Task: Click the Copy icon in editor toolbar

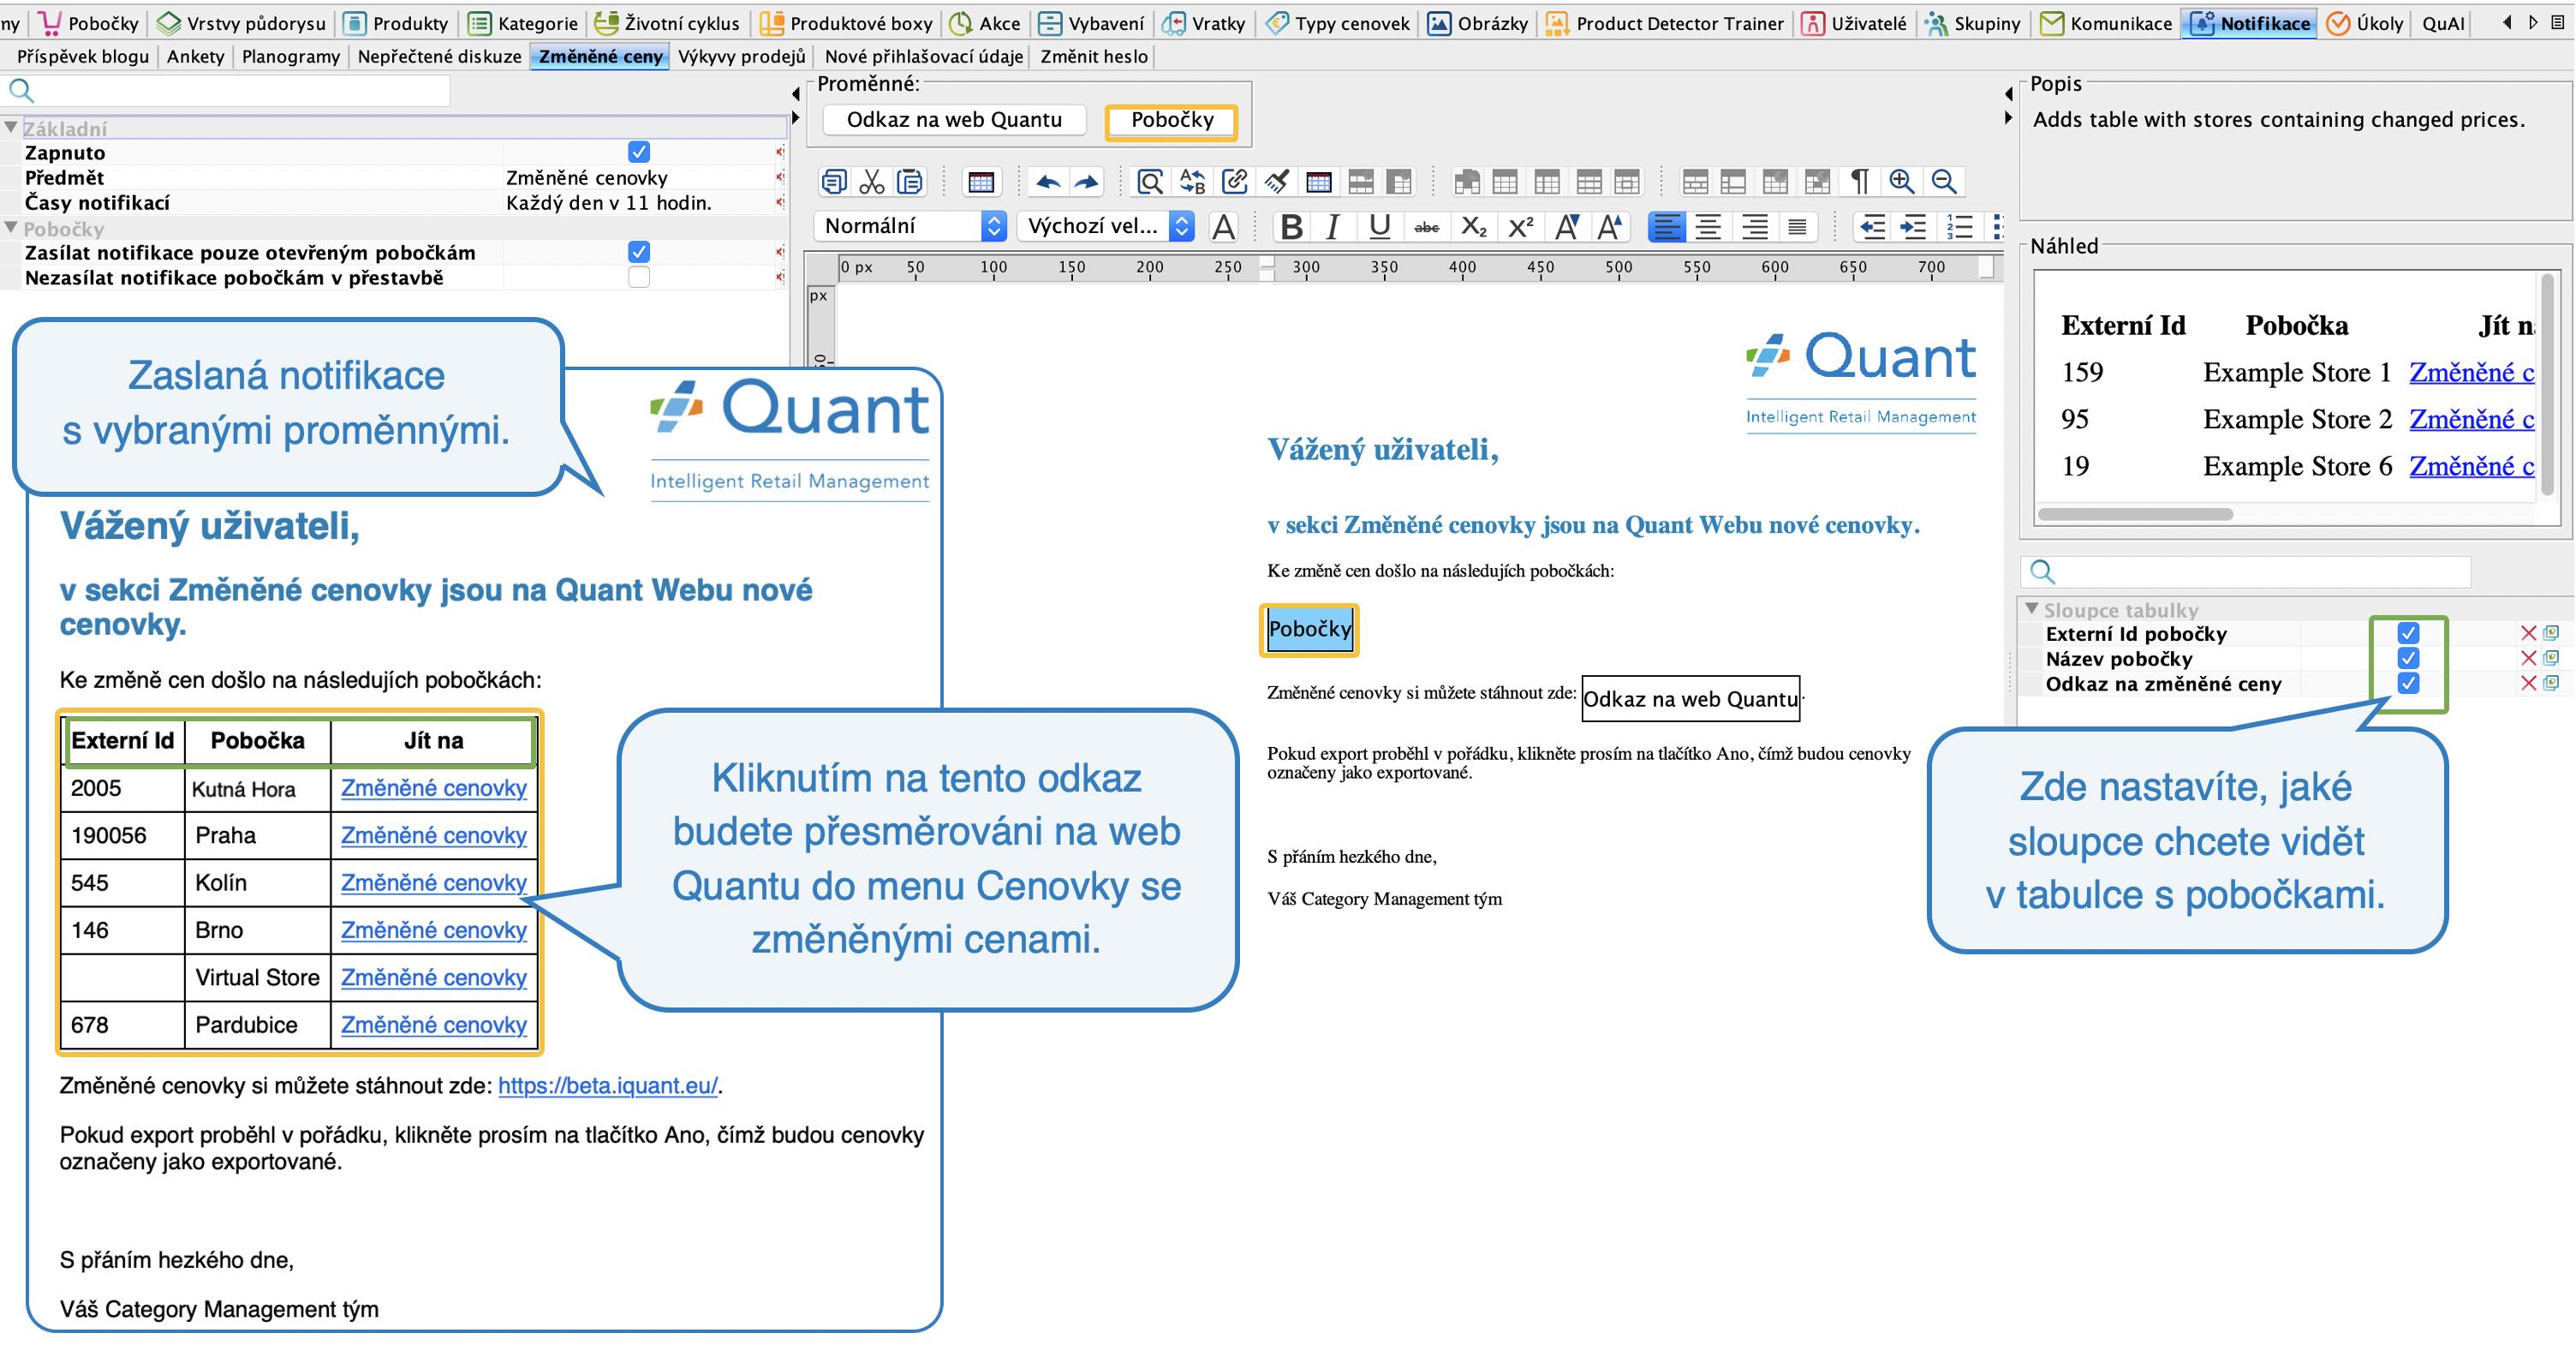Action: click(833, 181)
